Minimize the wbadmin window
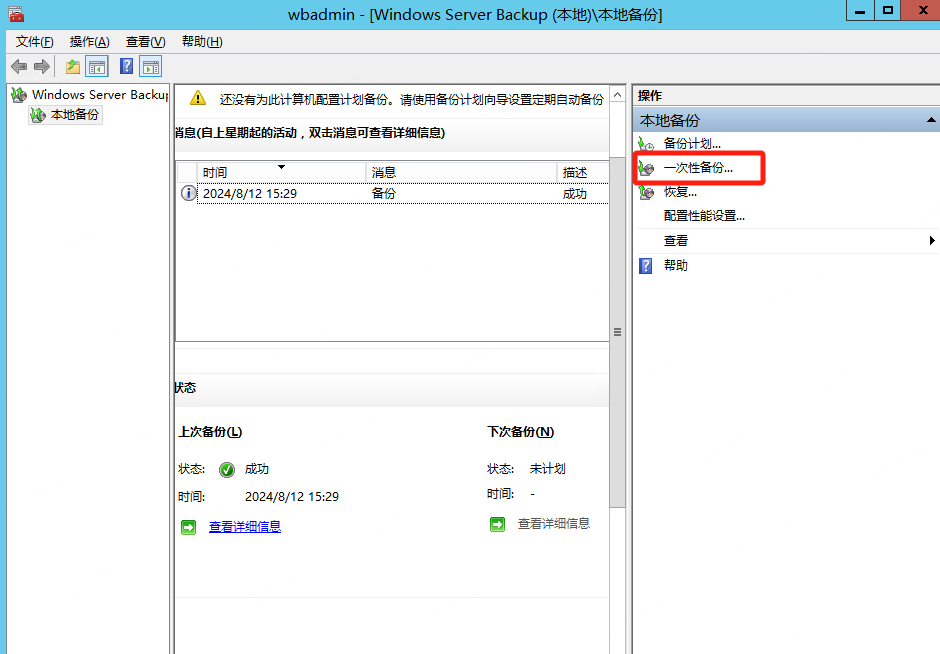The image size is (940, 654). pyautogui.click(x=860, y=11)
